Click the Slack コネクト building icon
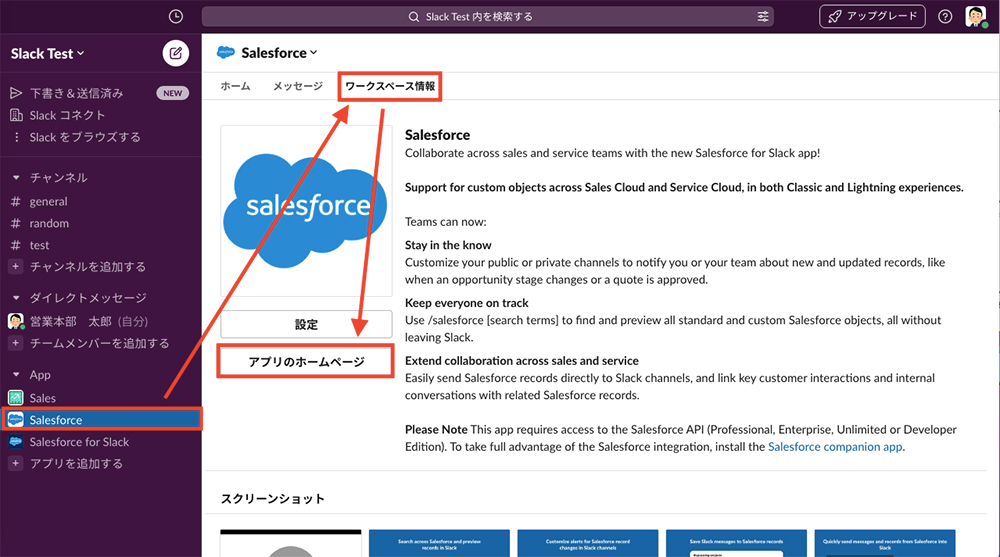Image resolution: width=1000 pixels, height=557 pixels. tap(16, 115)
